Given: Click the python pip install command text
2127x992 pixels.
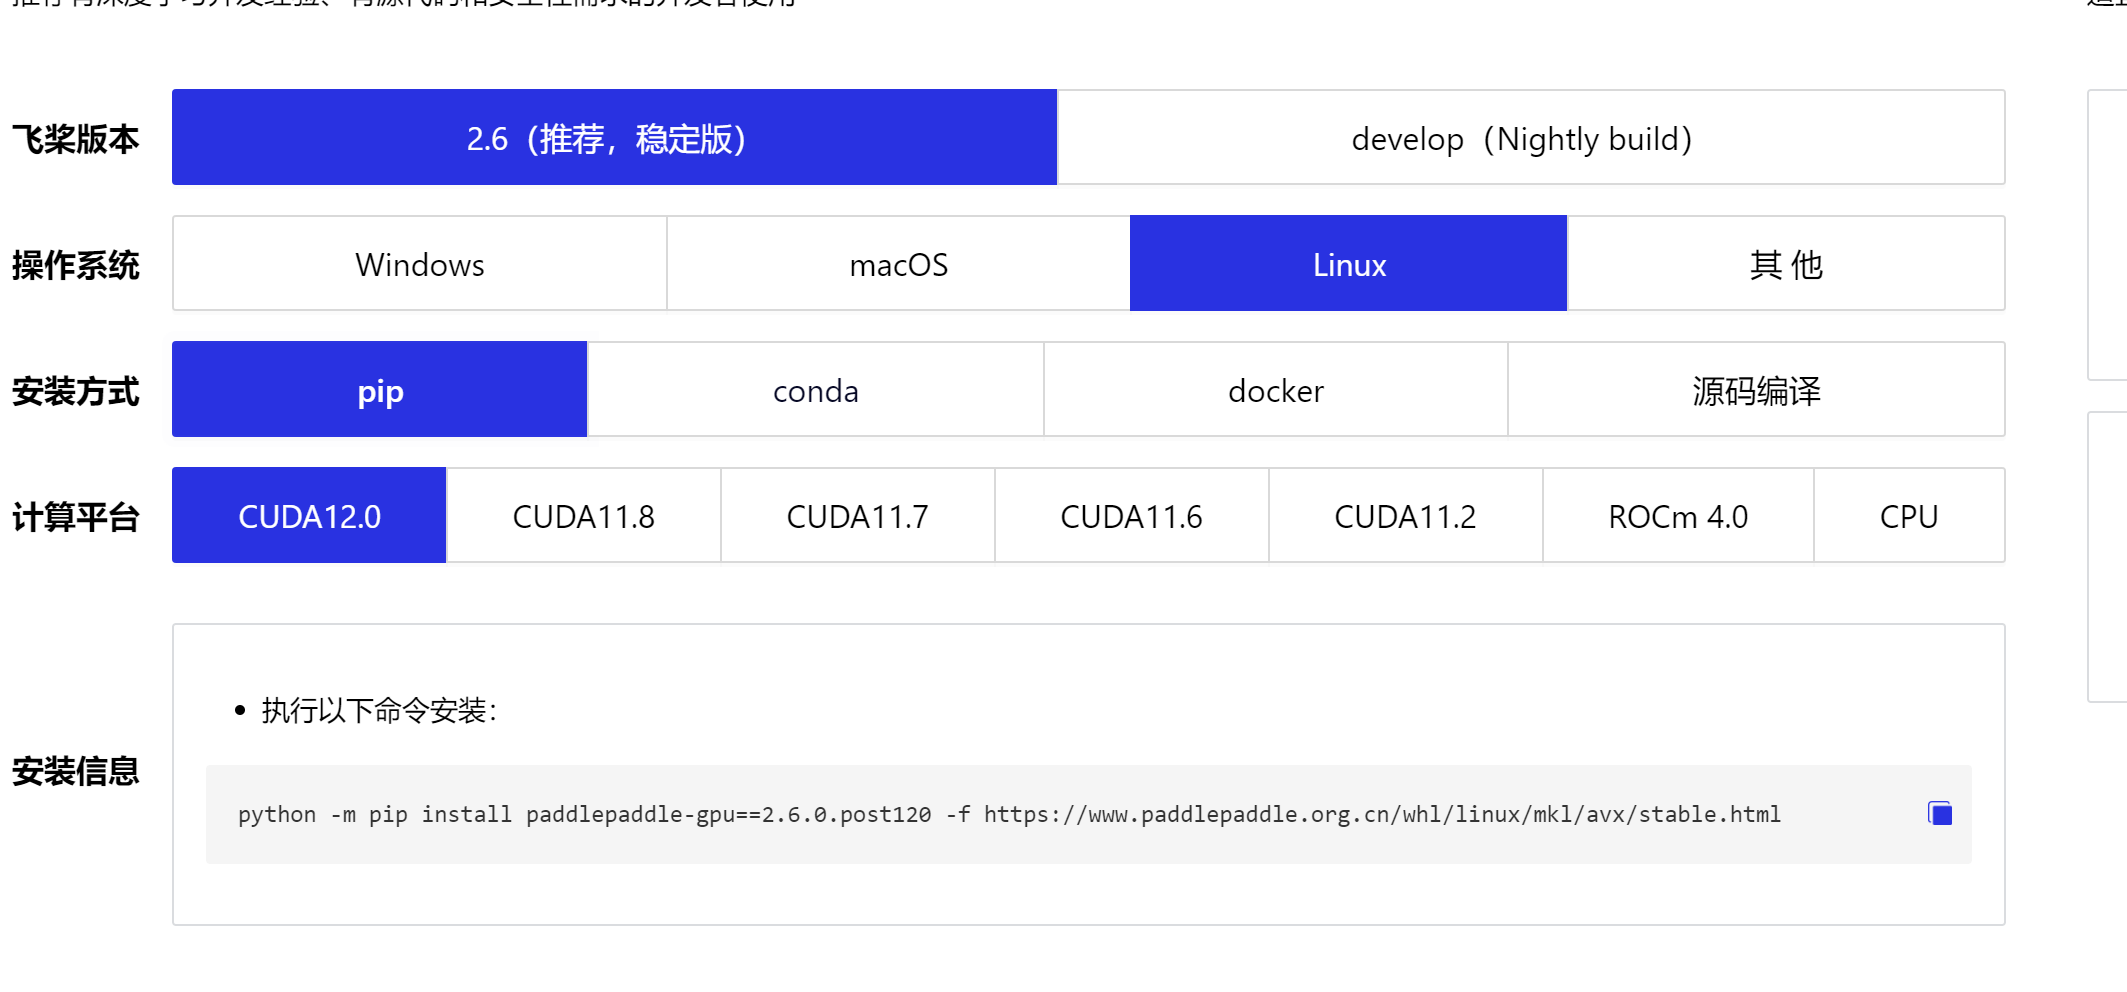Looking at the screenshot, I should pos(1009,814).
